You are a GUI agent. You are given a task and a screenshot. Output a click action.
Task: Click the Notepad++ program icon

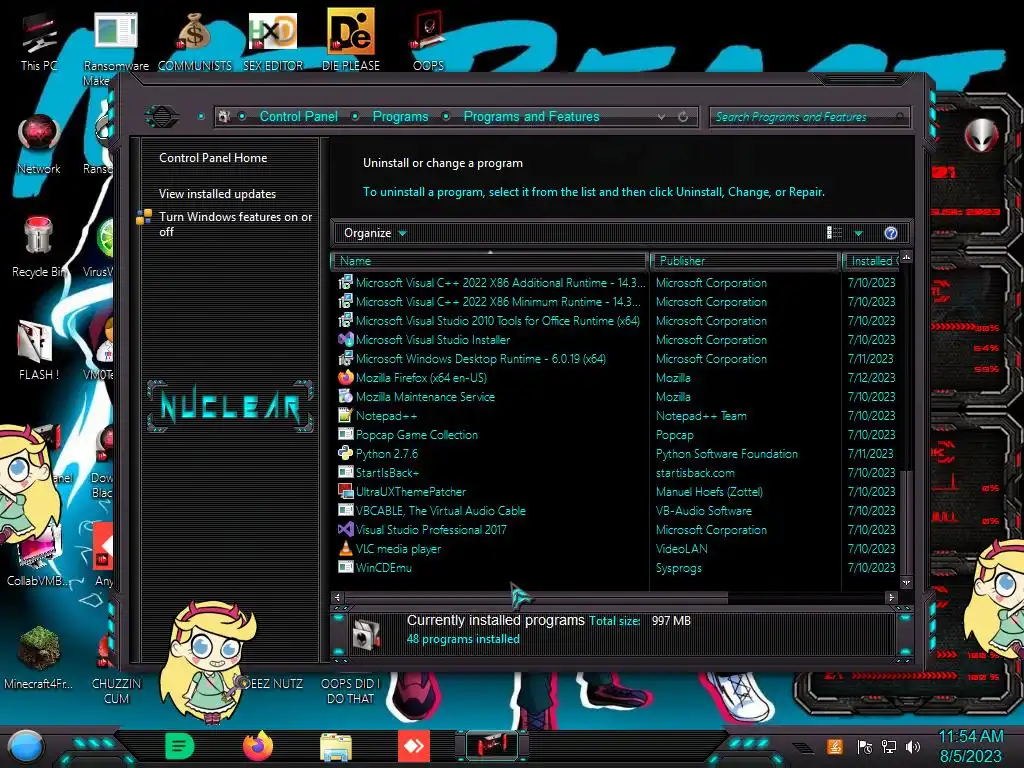345,415
